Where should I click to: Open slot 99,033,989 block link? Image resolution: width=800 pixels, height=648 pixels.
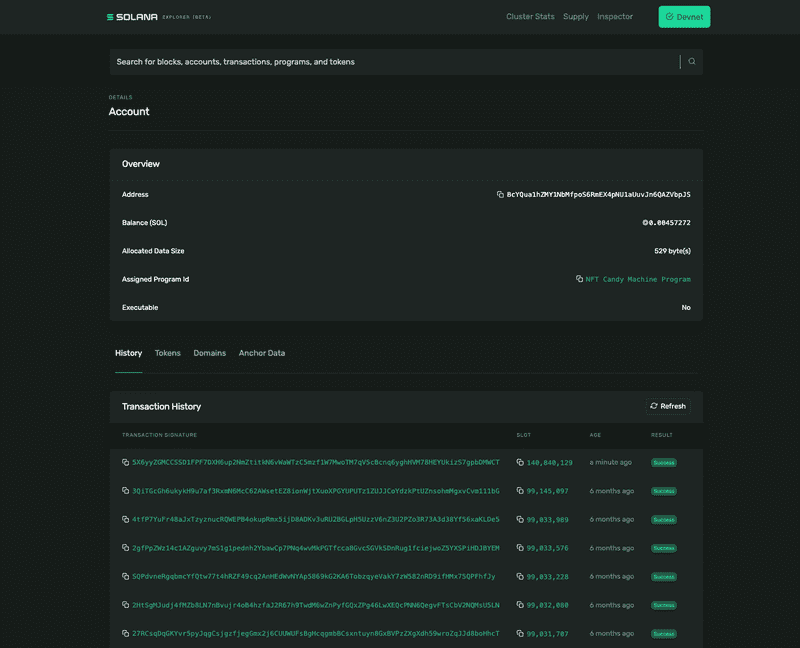coord(547,519)
